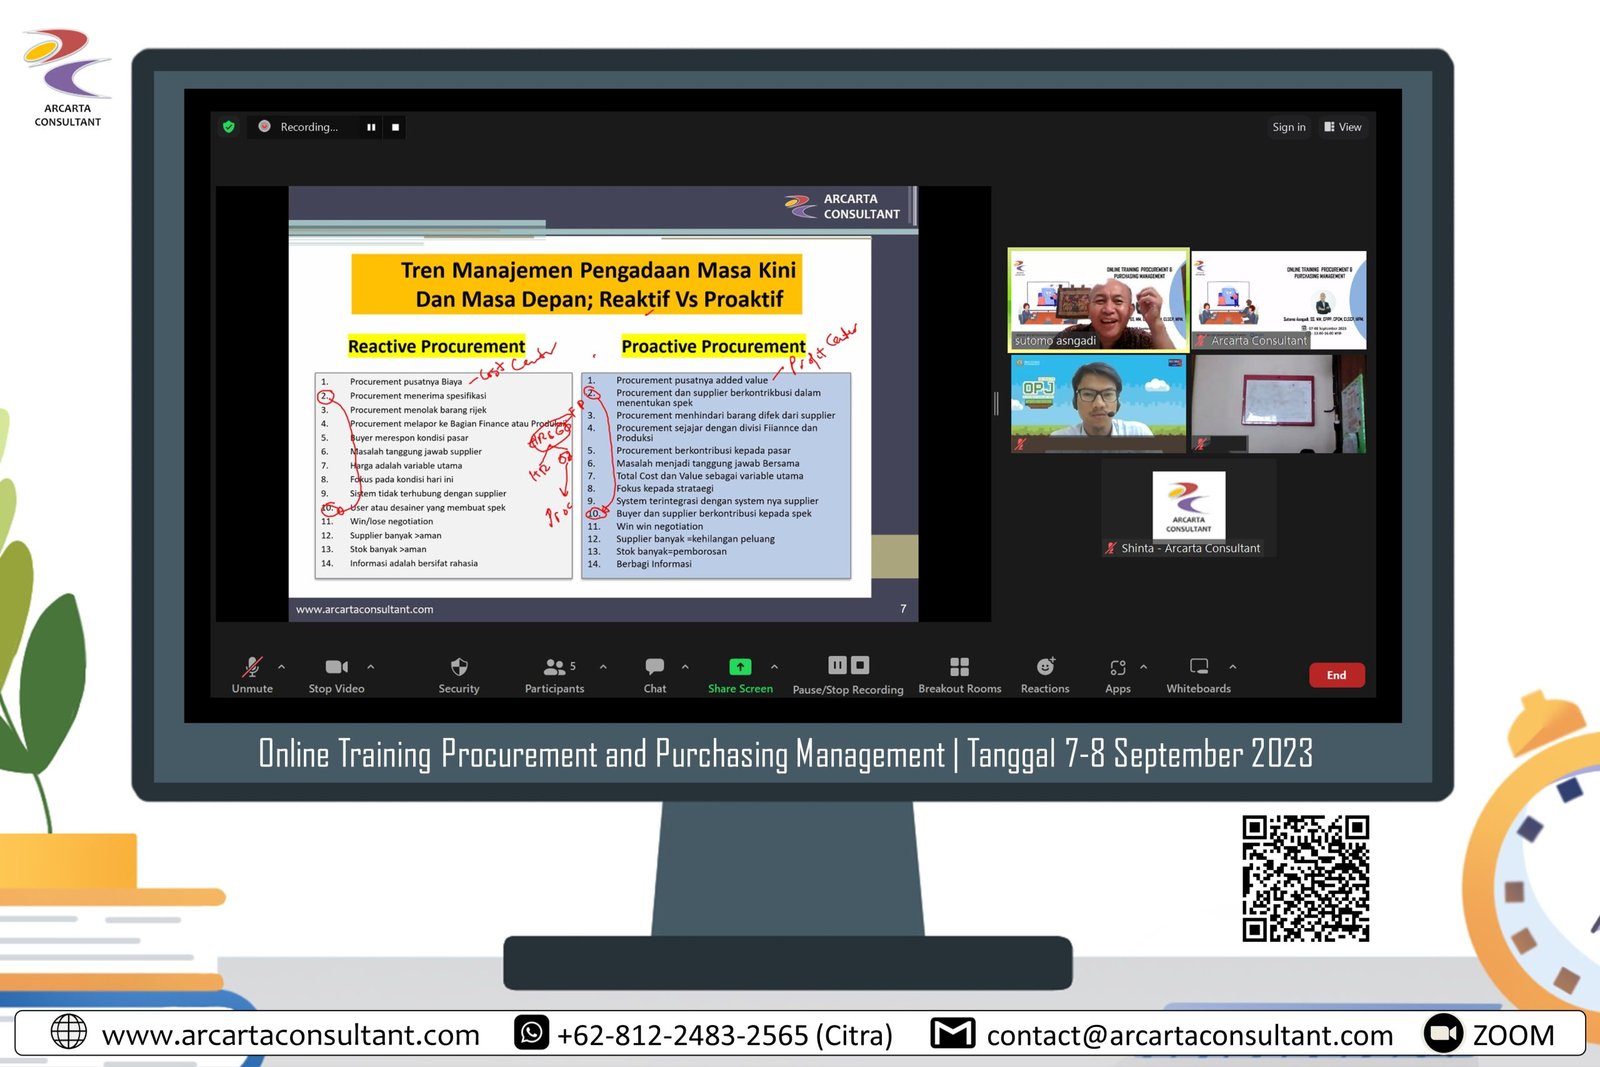Image resolution: width=1600 pixels, height=1067 pixels.
Task: Open the Participants panel
Action: pyautogui.click(x=554, y=667)
